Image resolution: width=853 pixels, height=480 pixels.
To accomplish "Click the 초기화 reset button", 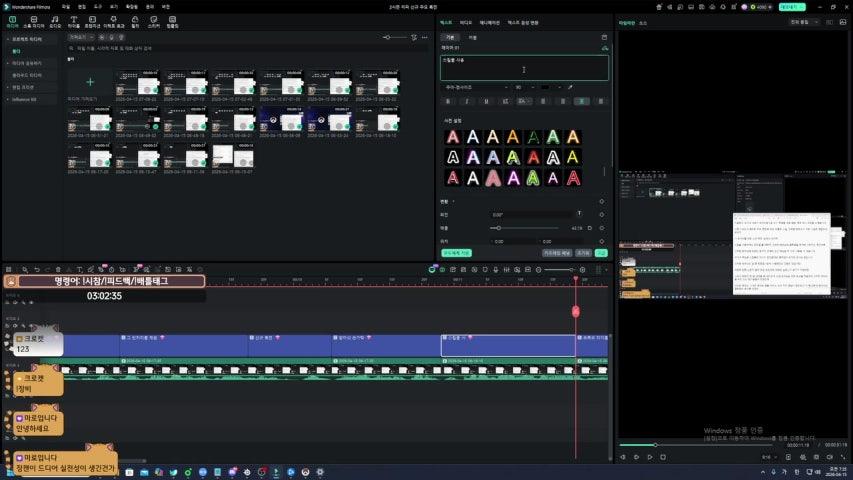I will click(x=583, y=253).
